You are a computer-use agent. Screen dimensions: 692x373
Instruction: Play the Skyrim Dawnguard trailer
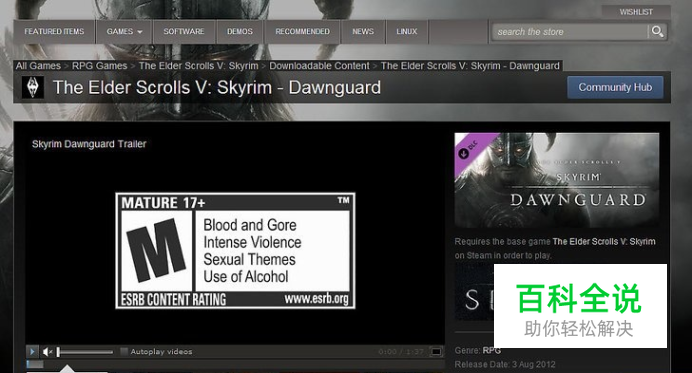32,352
